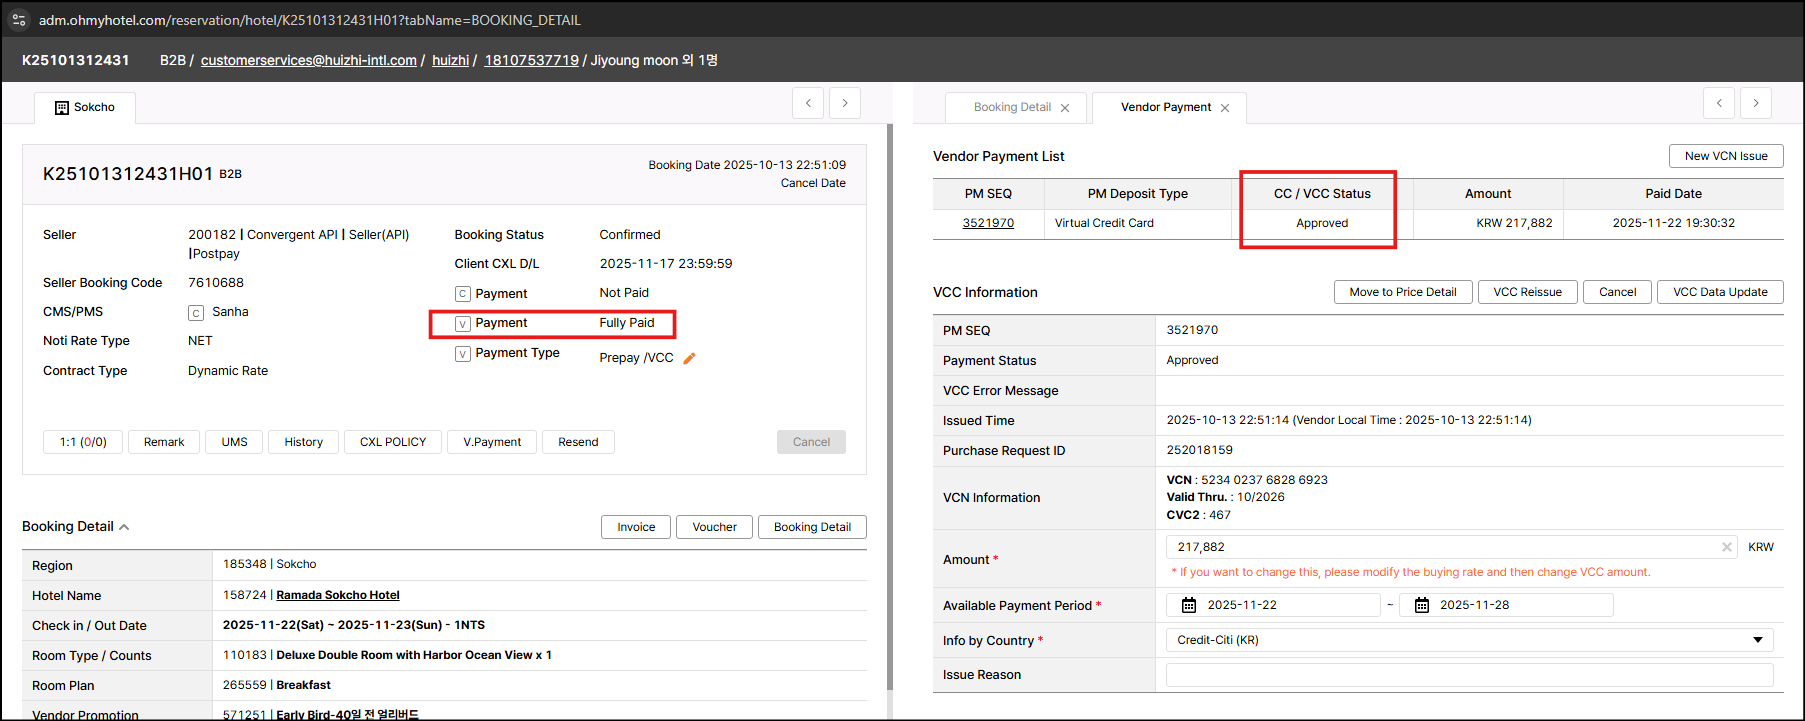Switch to the Sokcho tab

[x=85, y=108]
